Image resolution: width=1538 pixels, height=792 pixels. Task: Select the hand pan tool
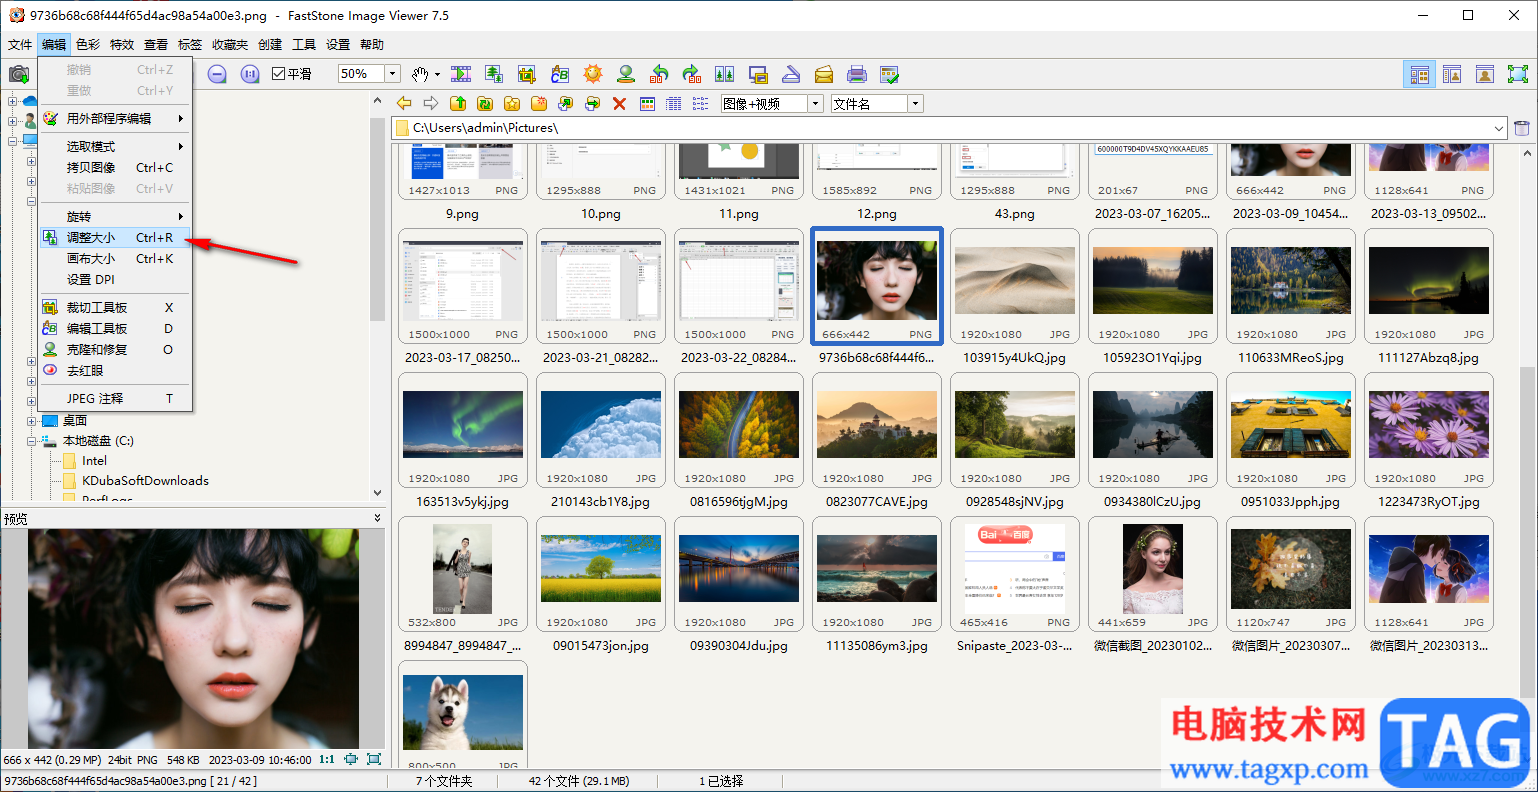pos(421,74)
